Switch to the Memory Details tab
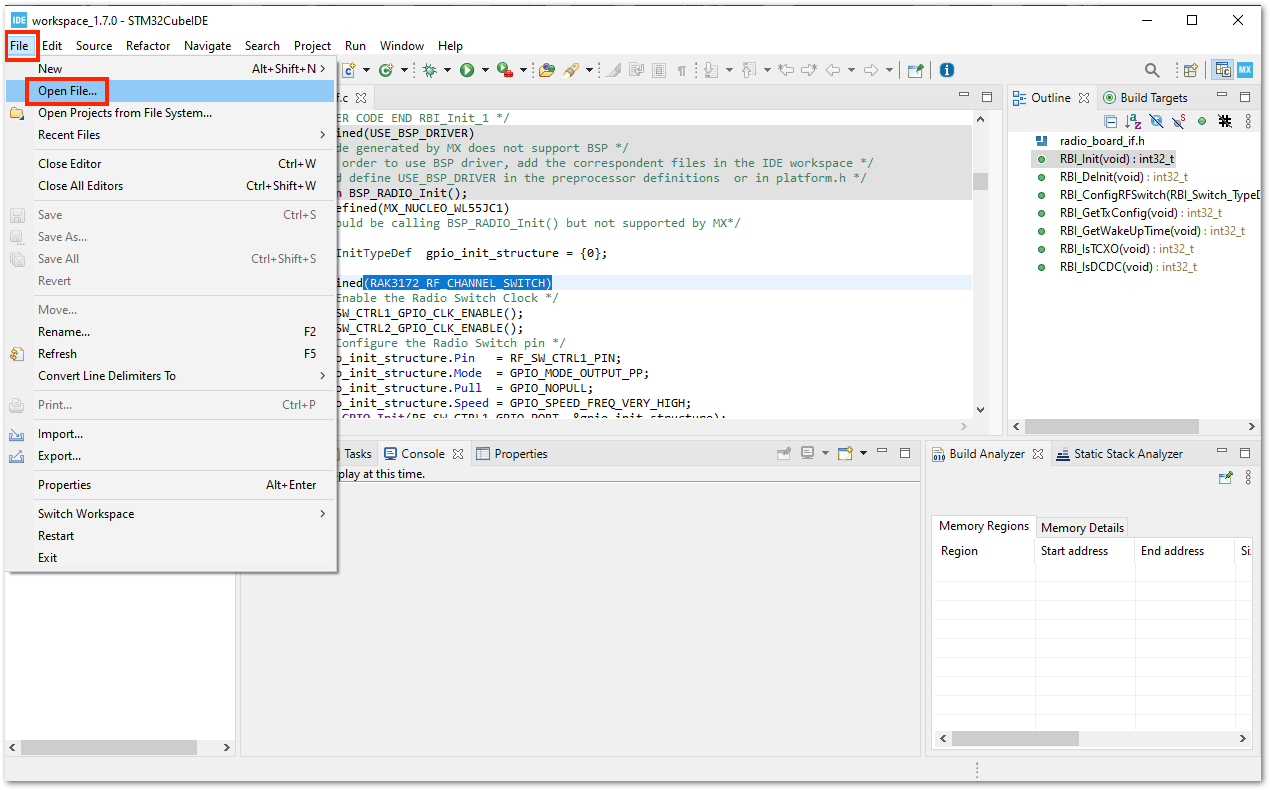Image resolution: width=1270 pixels, height=790 pixels. (x=1082, y=527)
